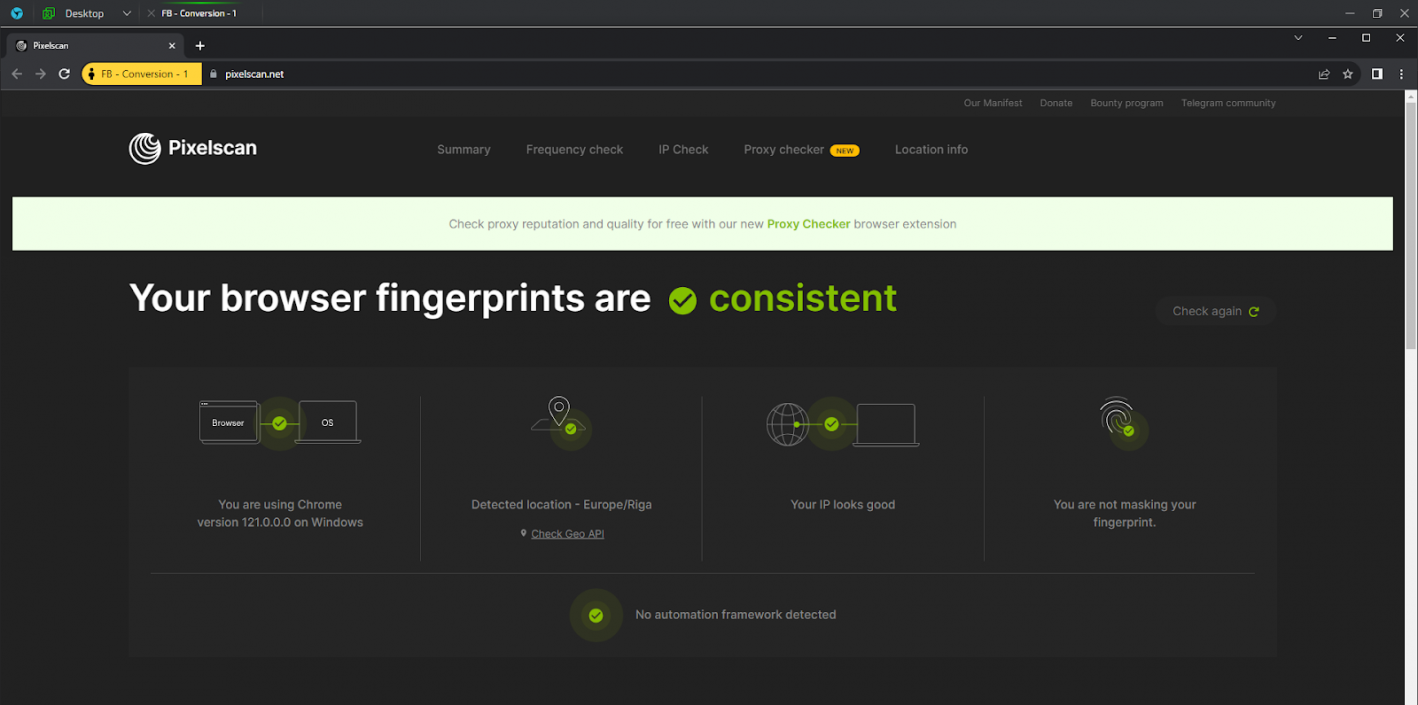The image size is (1418, 705).
Task: Go to the Summary section
Action: [464, 150]
